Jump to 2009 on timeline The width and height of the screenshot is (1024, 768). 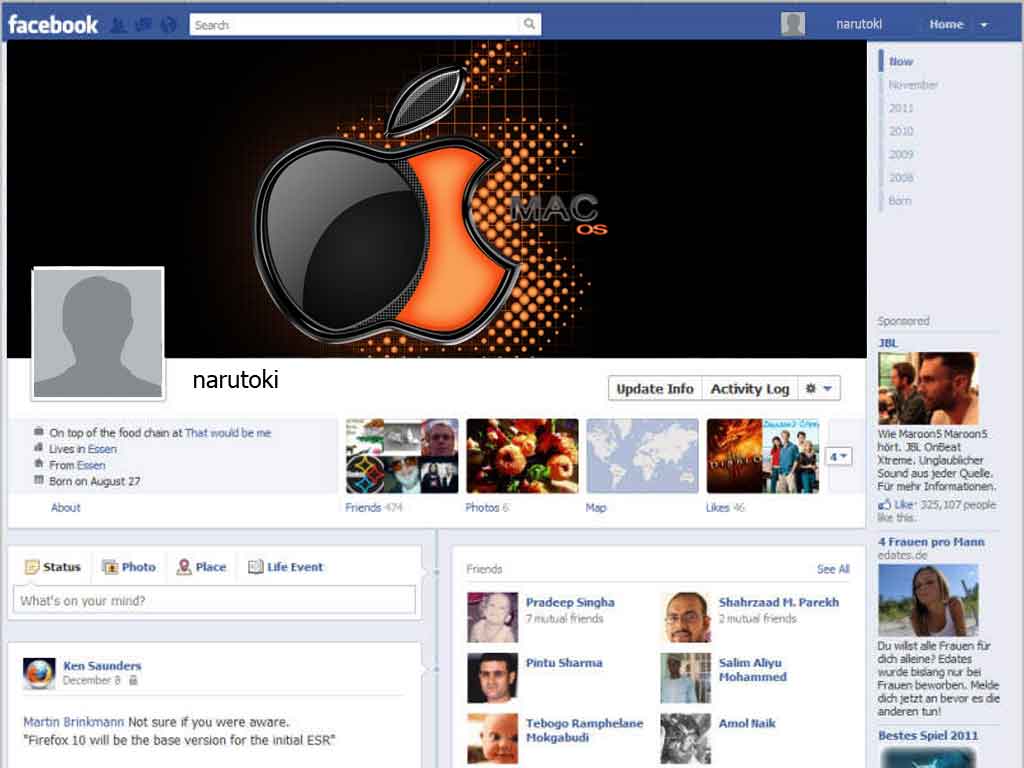pyautogui.click(x=901, y=154)
